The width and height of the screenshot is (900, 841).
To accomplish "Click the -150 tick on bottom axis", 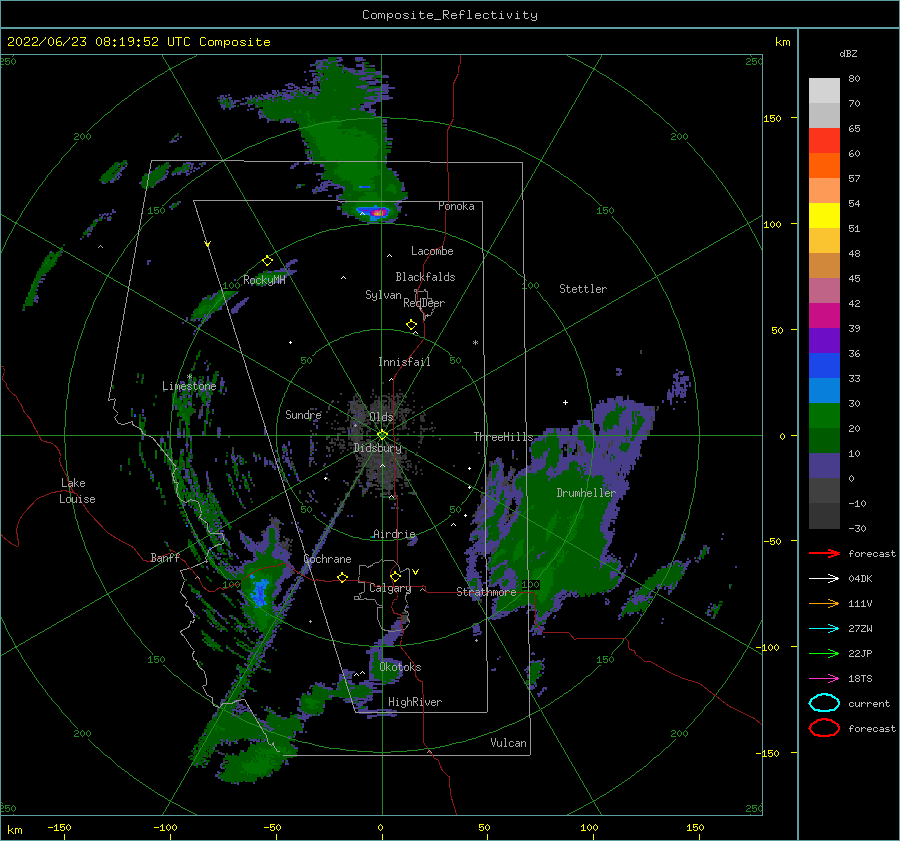I will (x=59, y=827).
